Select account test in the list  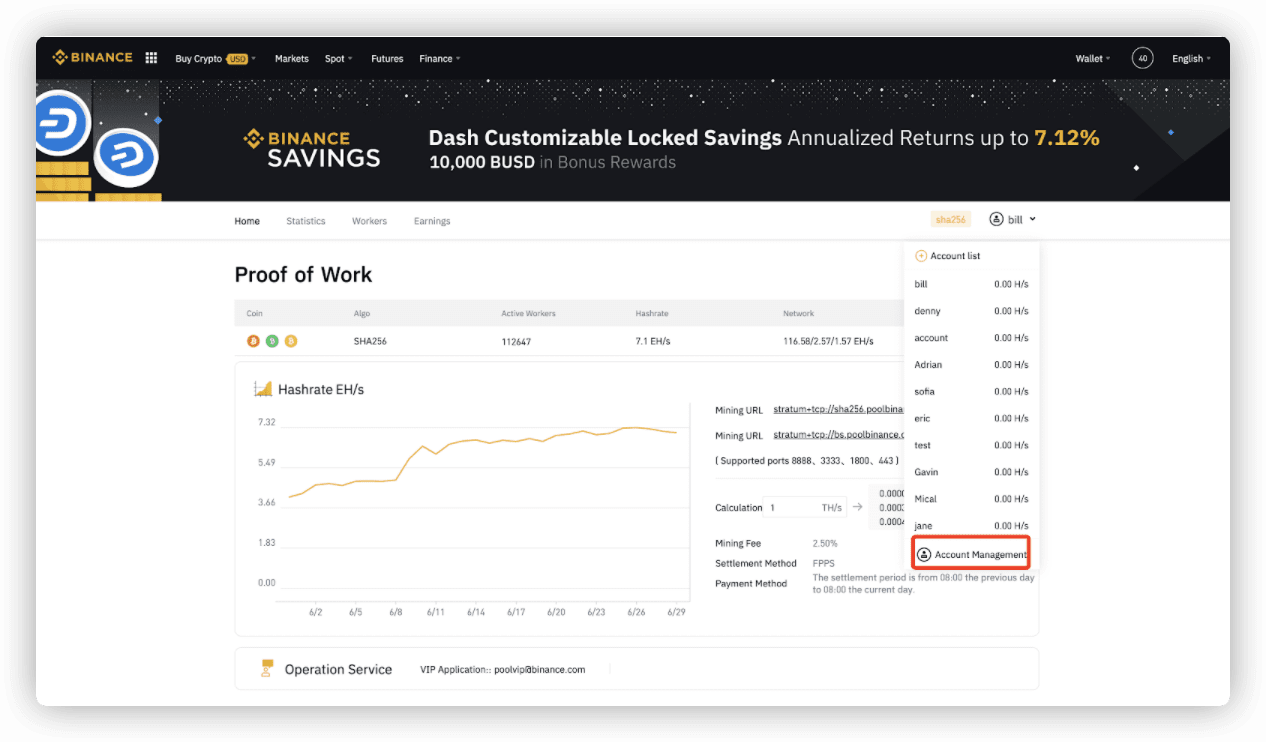(x=971, y=445)
